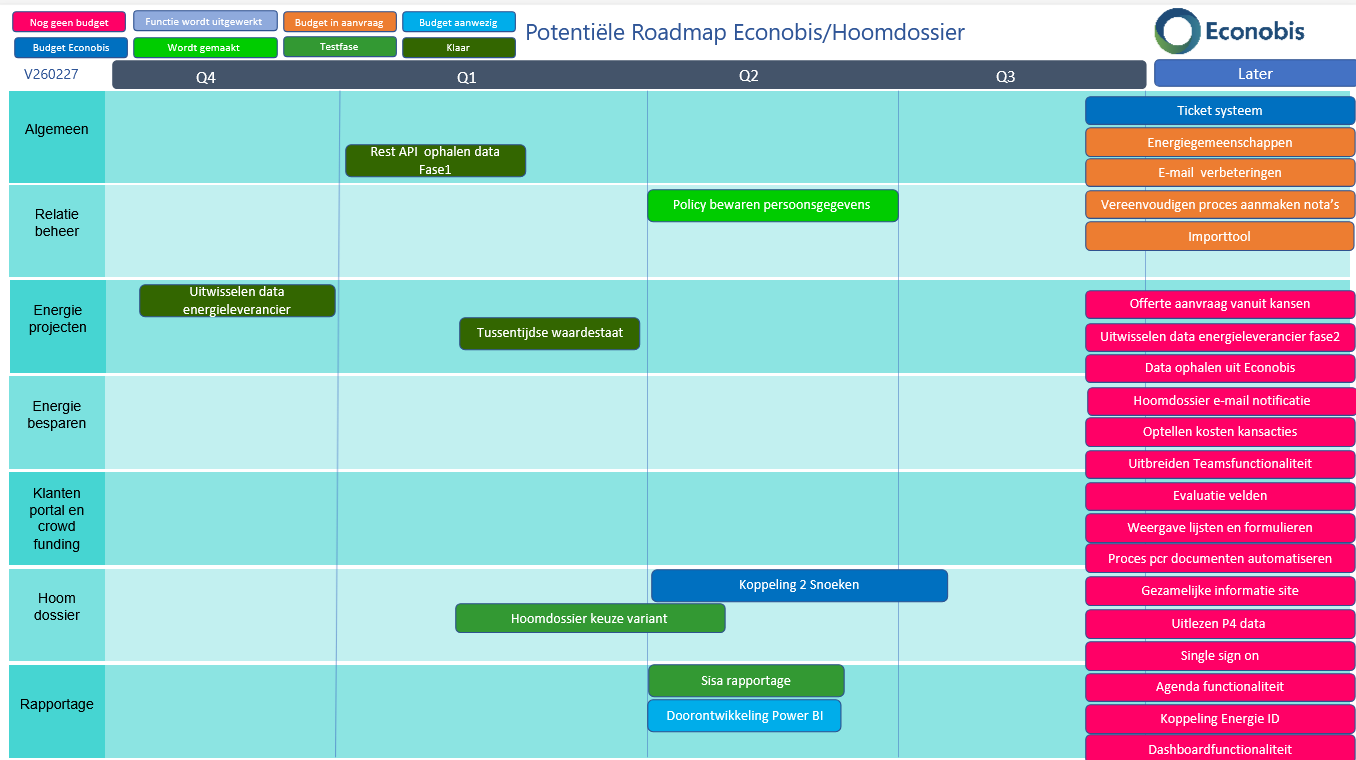This screenshot has width=1356, height=760.
Task: Click the 'Importtool' item
Action: 1220,236
